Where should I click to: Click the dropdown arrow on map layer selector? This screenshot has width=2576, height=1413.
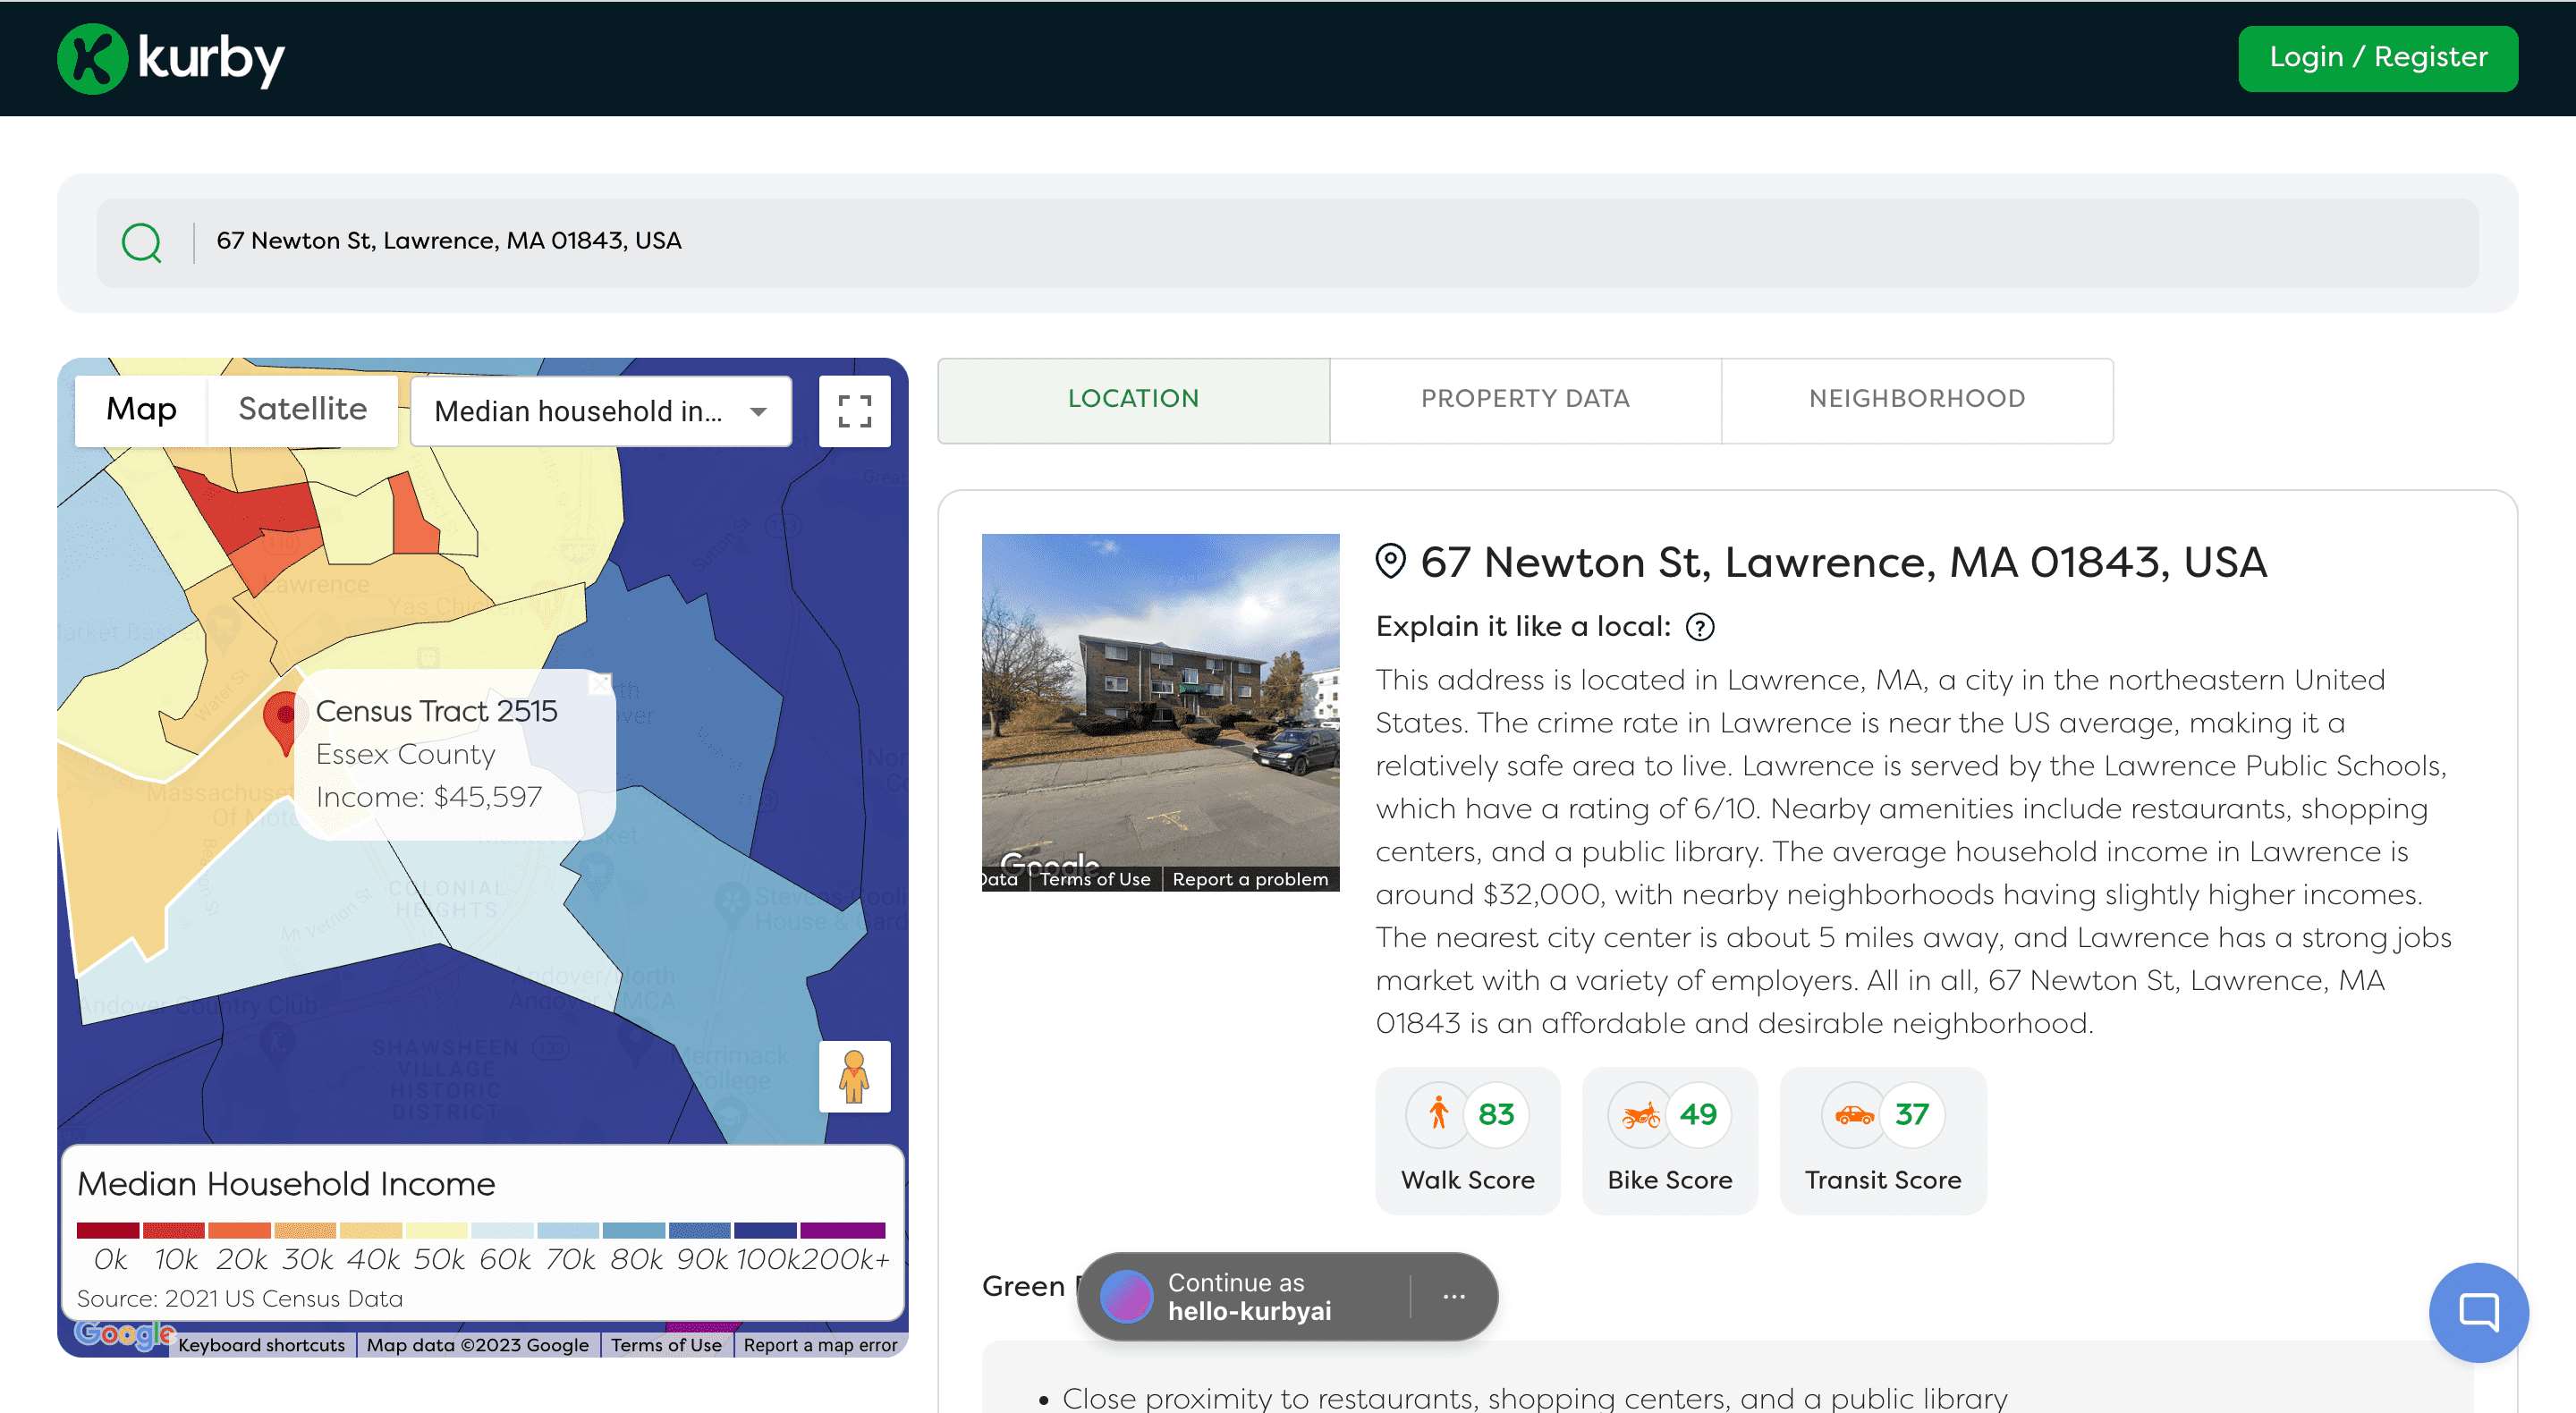(x=758, y=412)
